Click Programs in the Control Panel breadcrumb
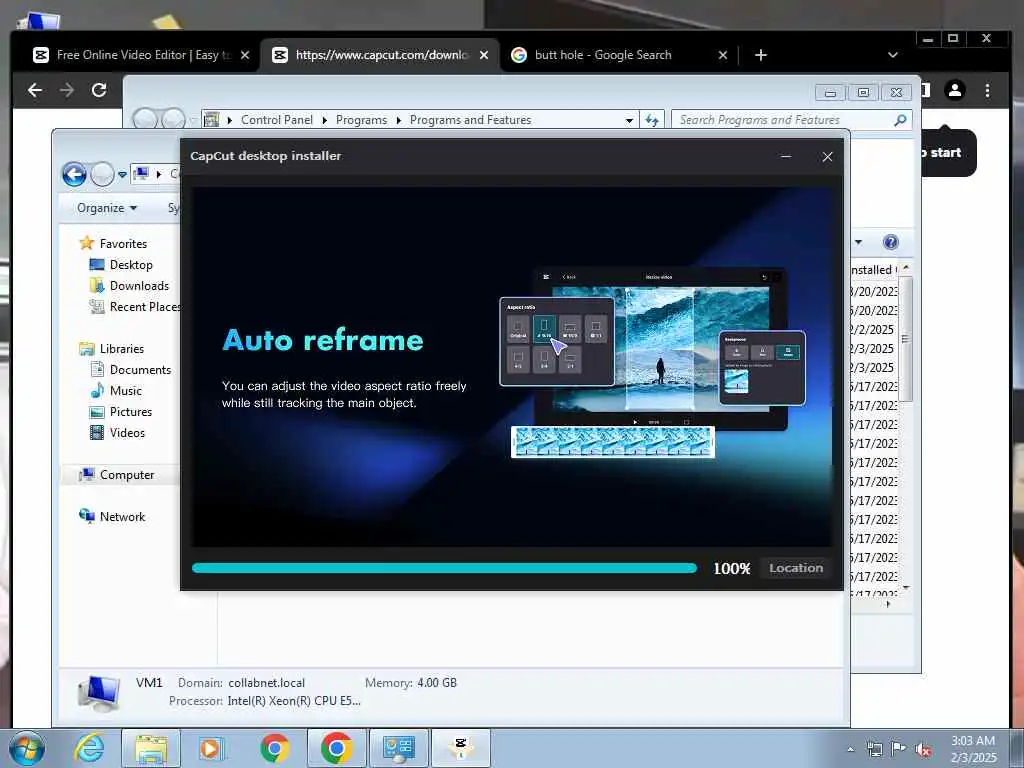Image resolution: width=1024 pixels, height=768 pixels. [361, 120]
